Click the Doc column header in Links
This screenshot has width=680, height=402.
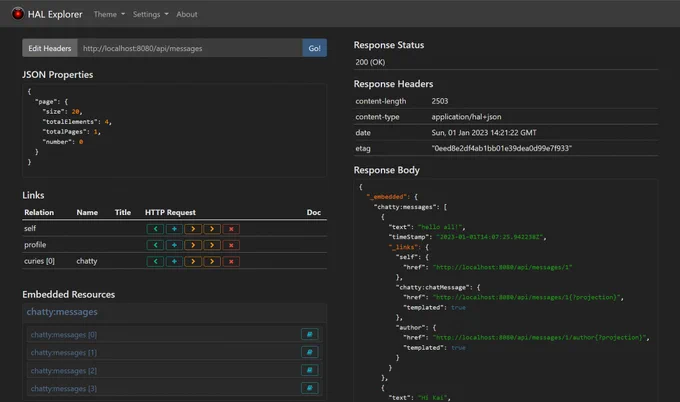[x=314, y=212]
